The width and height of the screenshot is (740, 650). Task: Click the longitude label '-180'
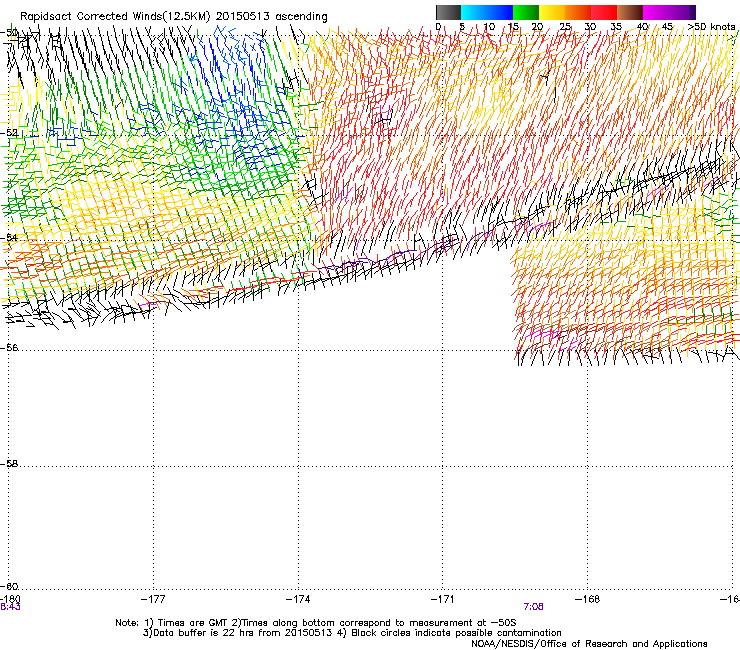10,599
